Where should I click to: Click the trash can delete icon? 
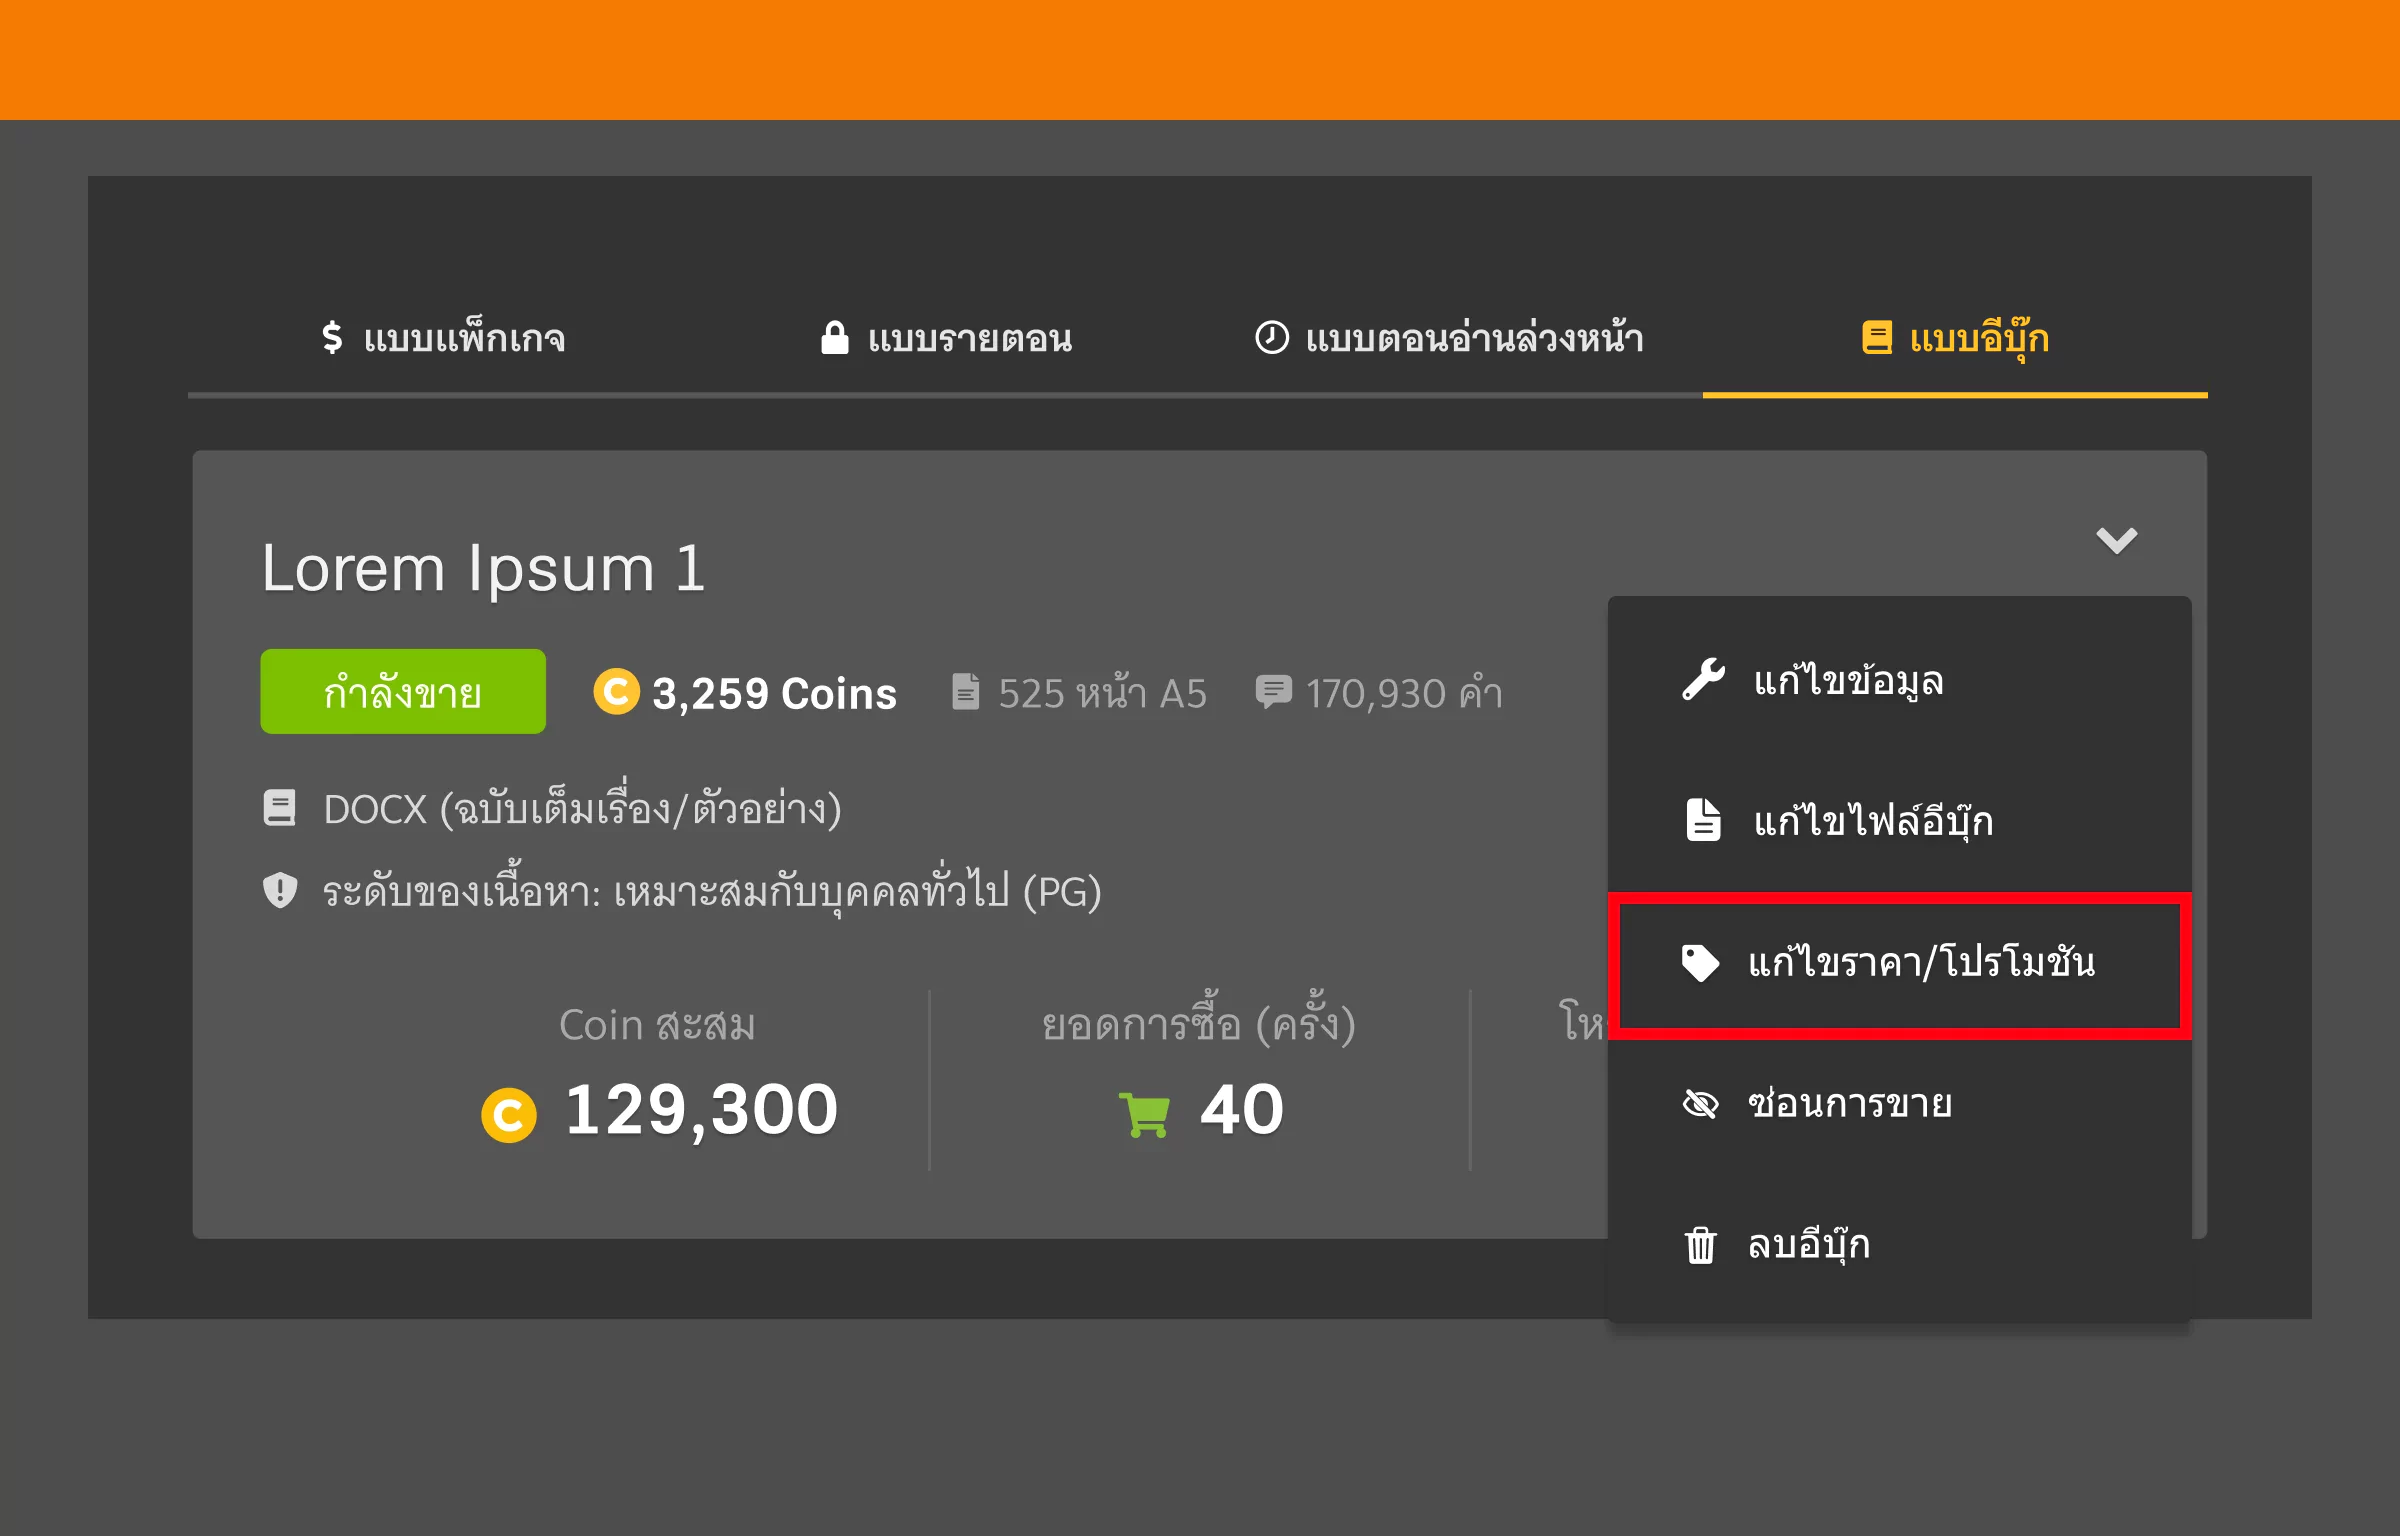1700,1245
